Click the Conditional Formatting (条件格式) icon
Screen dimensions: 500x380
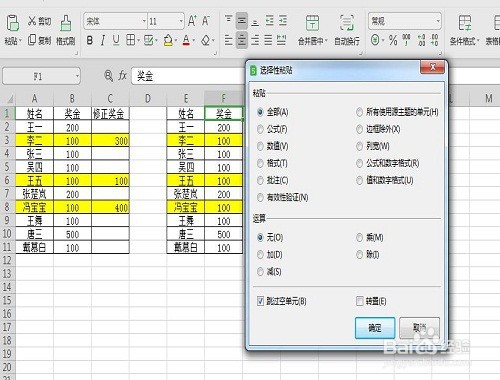[x=464, y=23]
